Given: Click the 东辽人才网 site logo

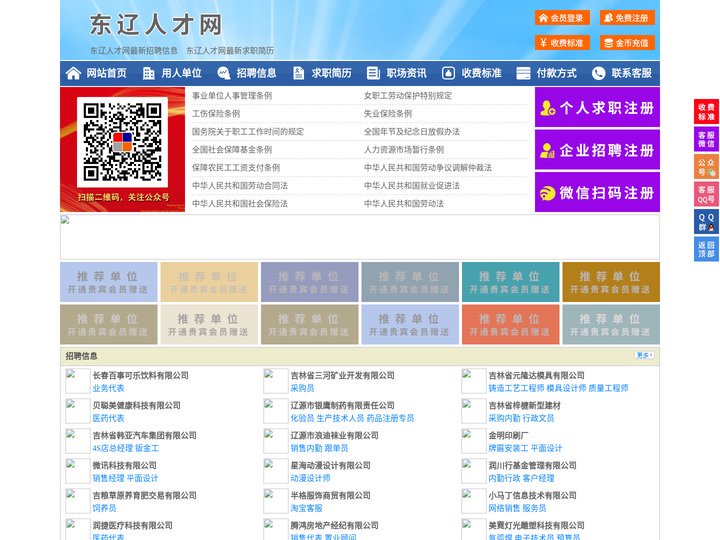Looking at the screenshot, I should pos(156,24).
